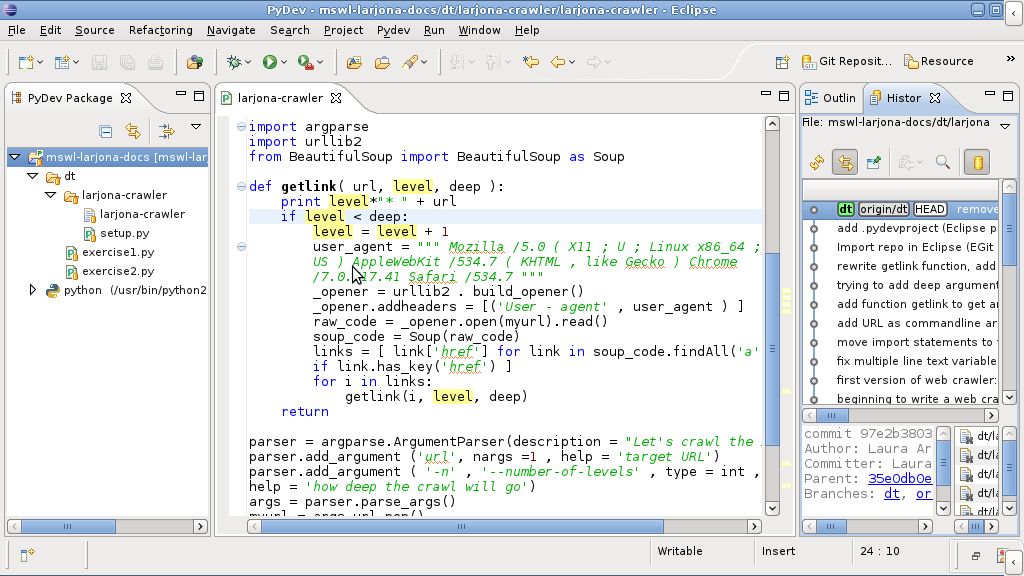Click the green Run button in toolbar
1024x576 pixels.
pos(270,62)
